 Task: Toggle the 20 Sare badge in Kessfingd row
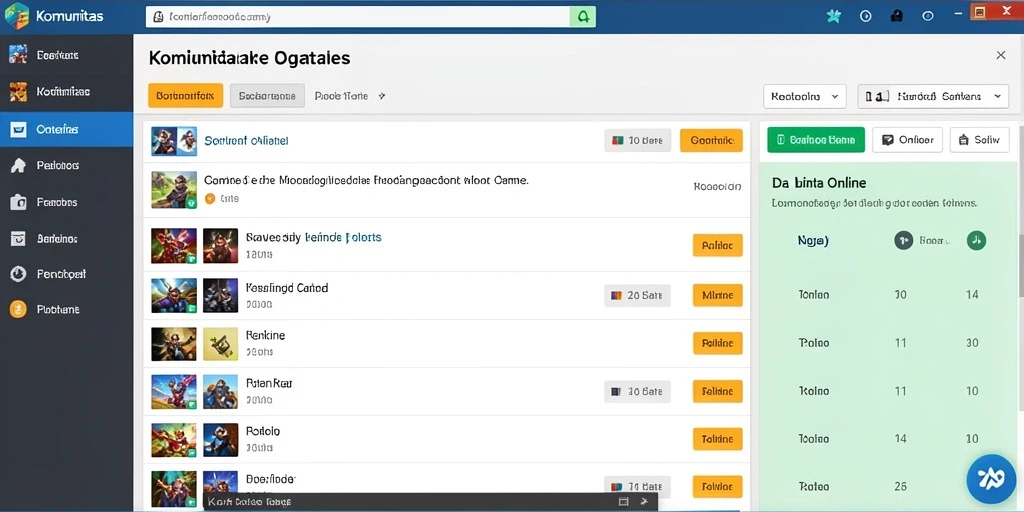[637, 295]
